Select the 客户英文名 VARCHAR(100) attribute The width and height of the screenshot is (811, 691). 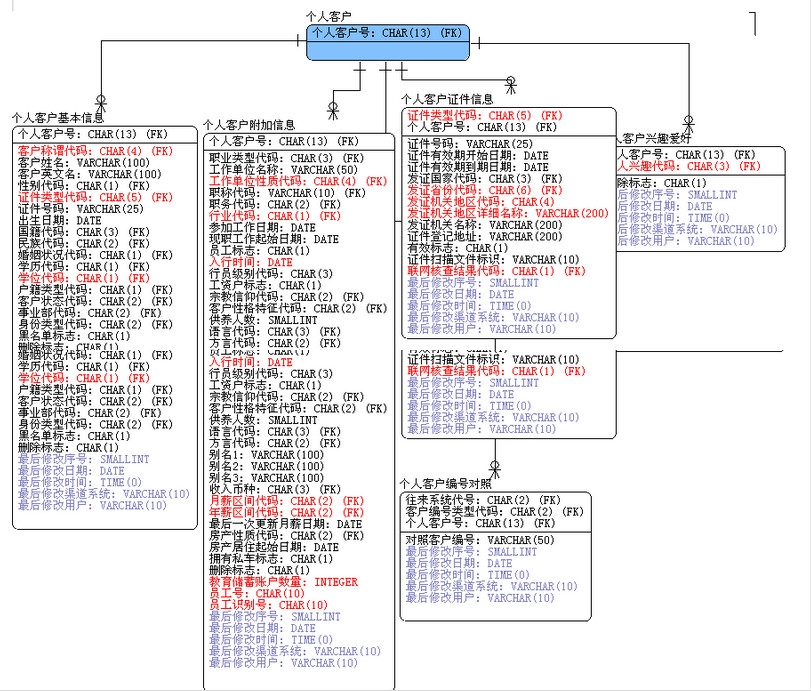click(x=90, y=174)
